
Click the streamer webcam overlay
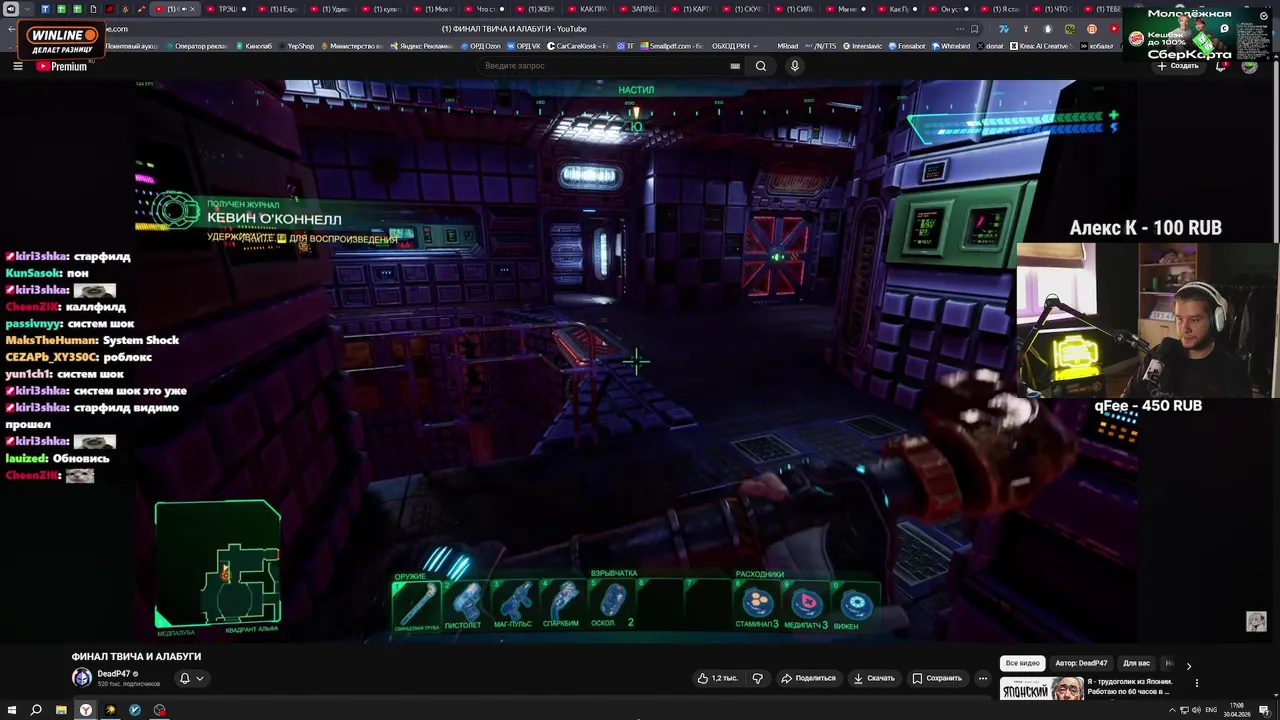[x=1148, y=320]
